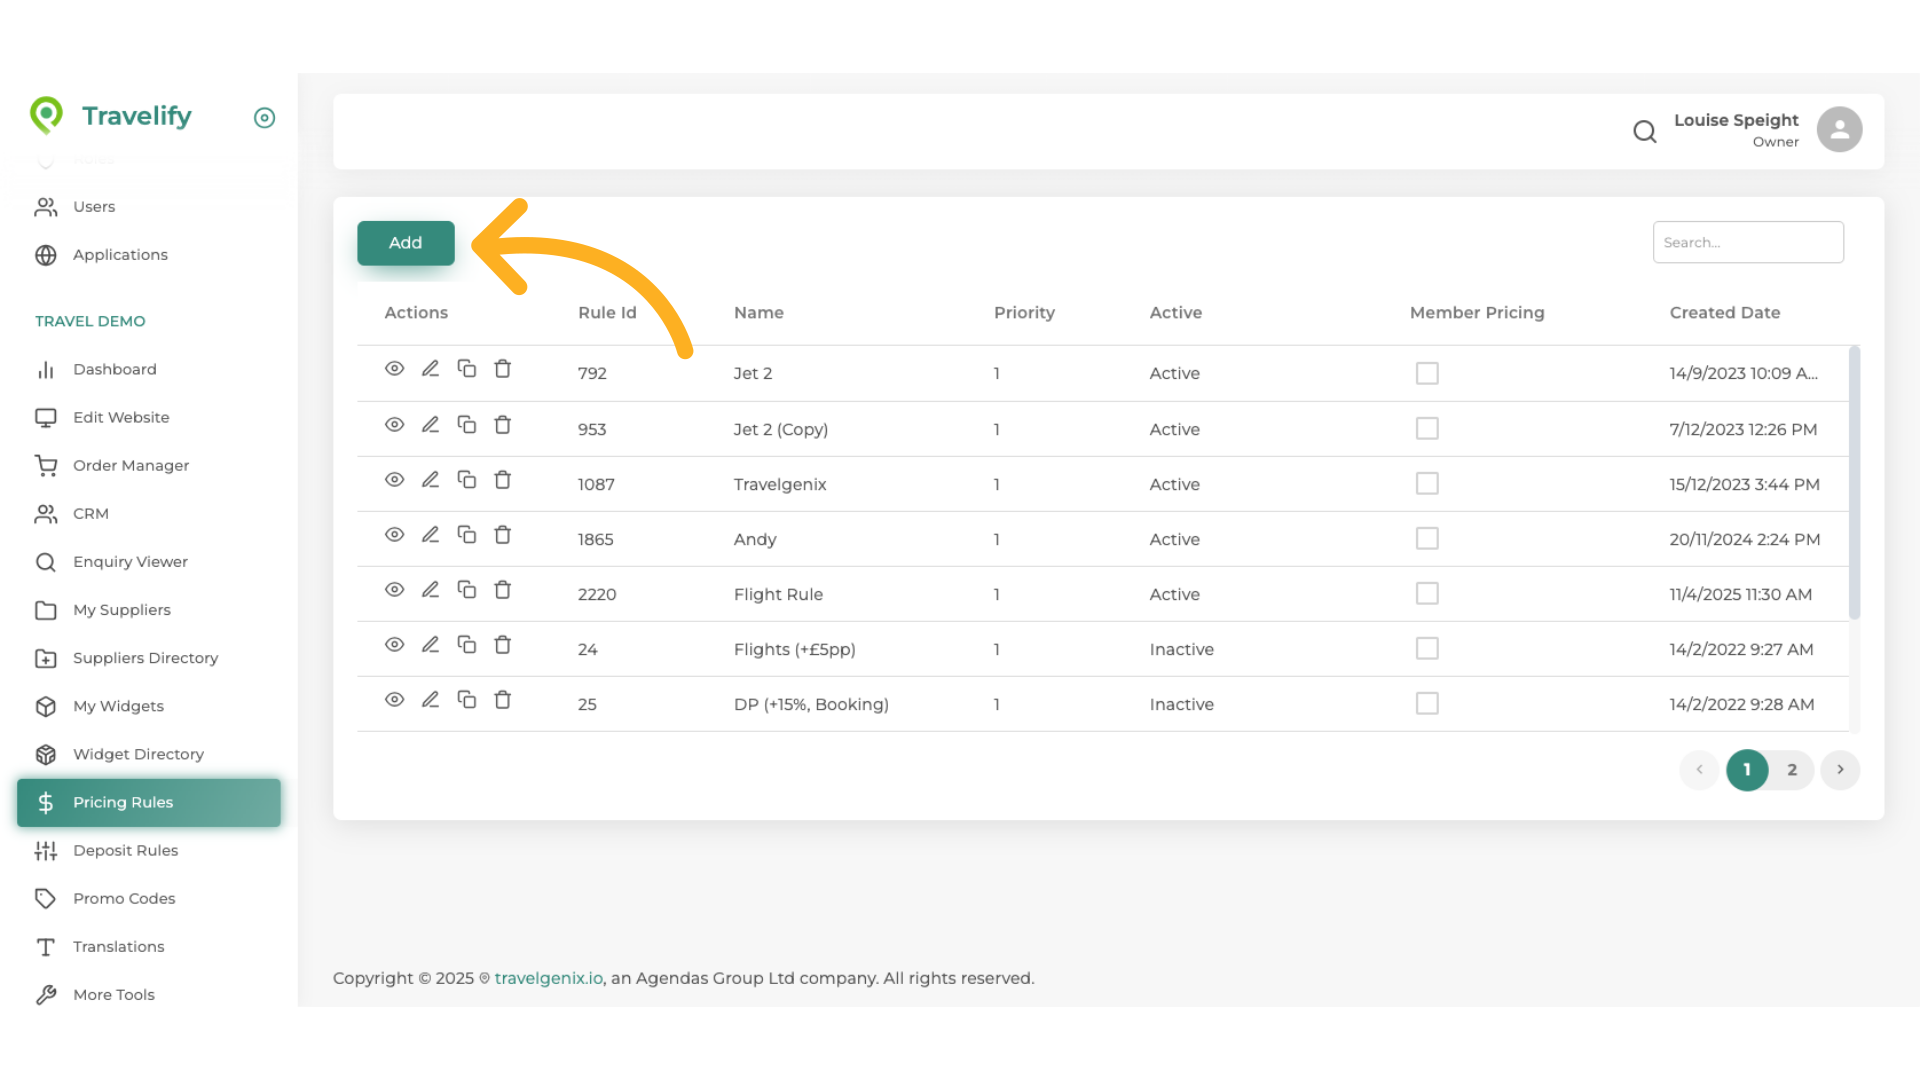Check Member Pricing box for Flight Rule
1920x1080 pixels.
pos(1427,594)
